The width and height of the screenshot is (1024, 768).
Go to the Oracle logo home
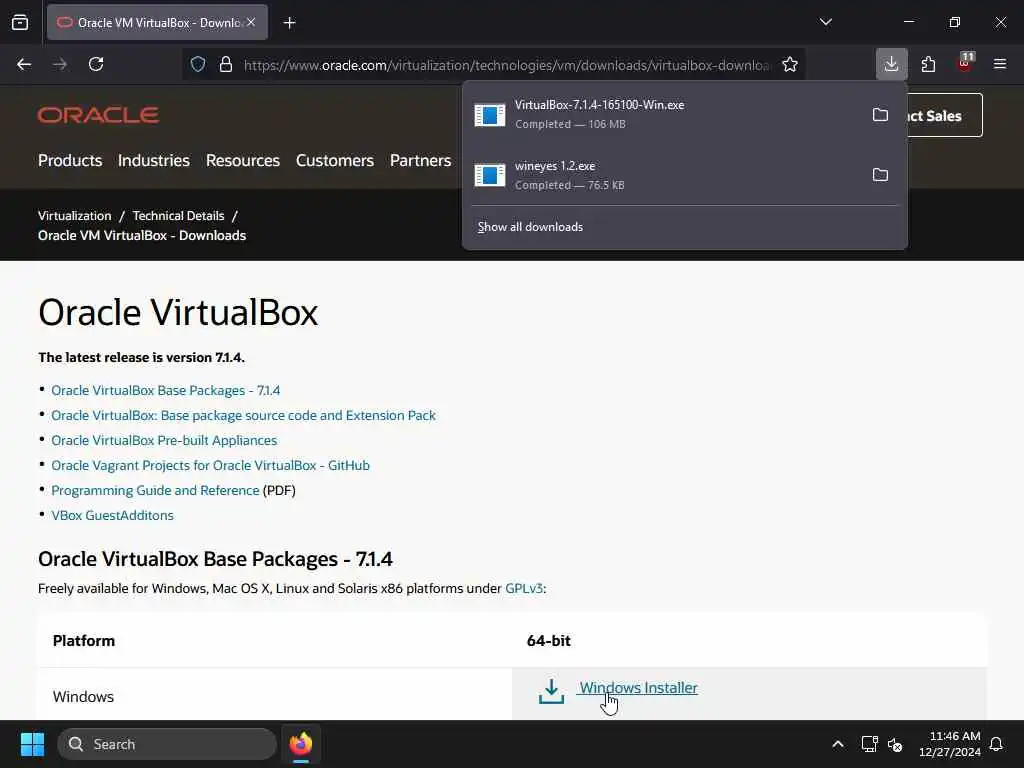pos(98,115)
